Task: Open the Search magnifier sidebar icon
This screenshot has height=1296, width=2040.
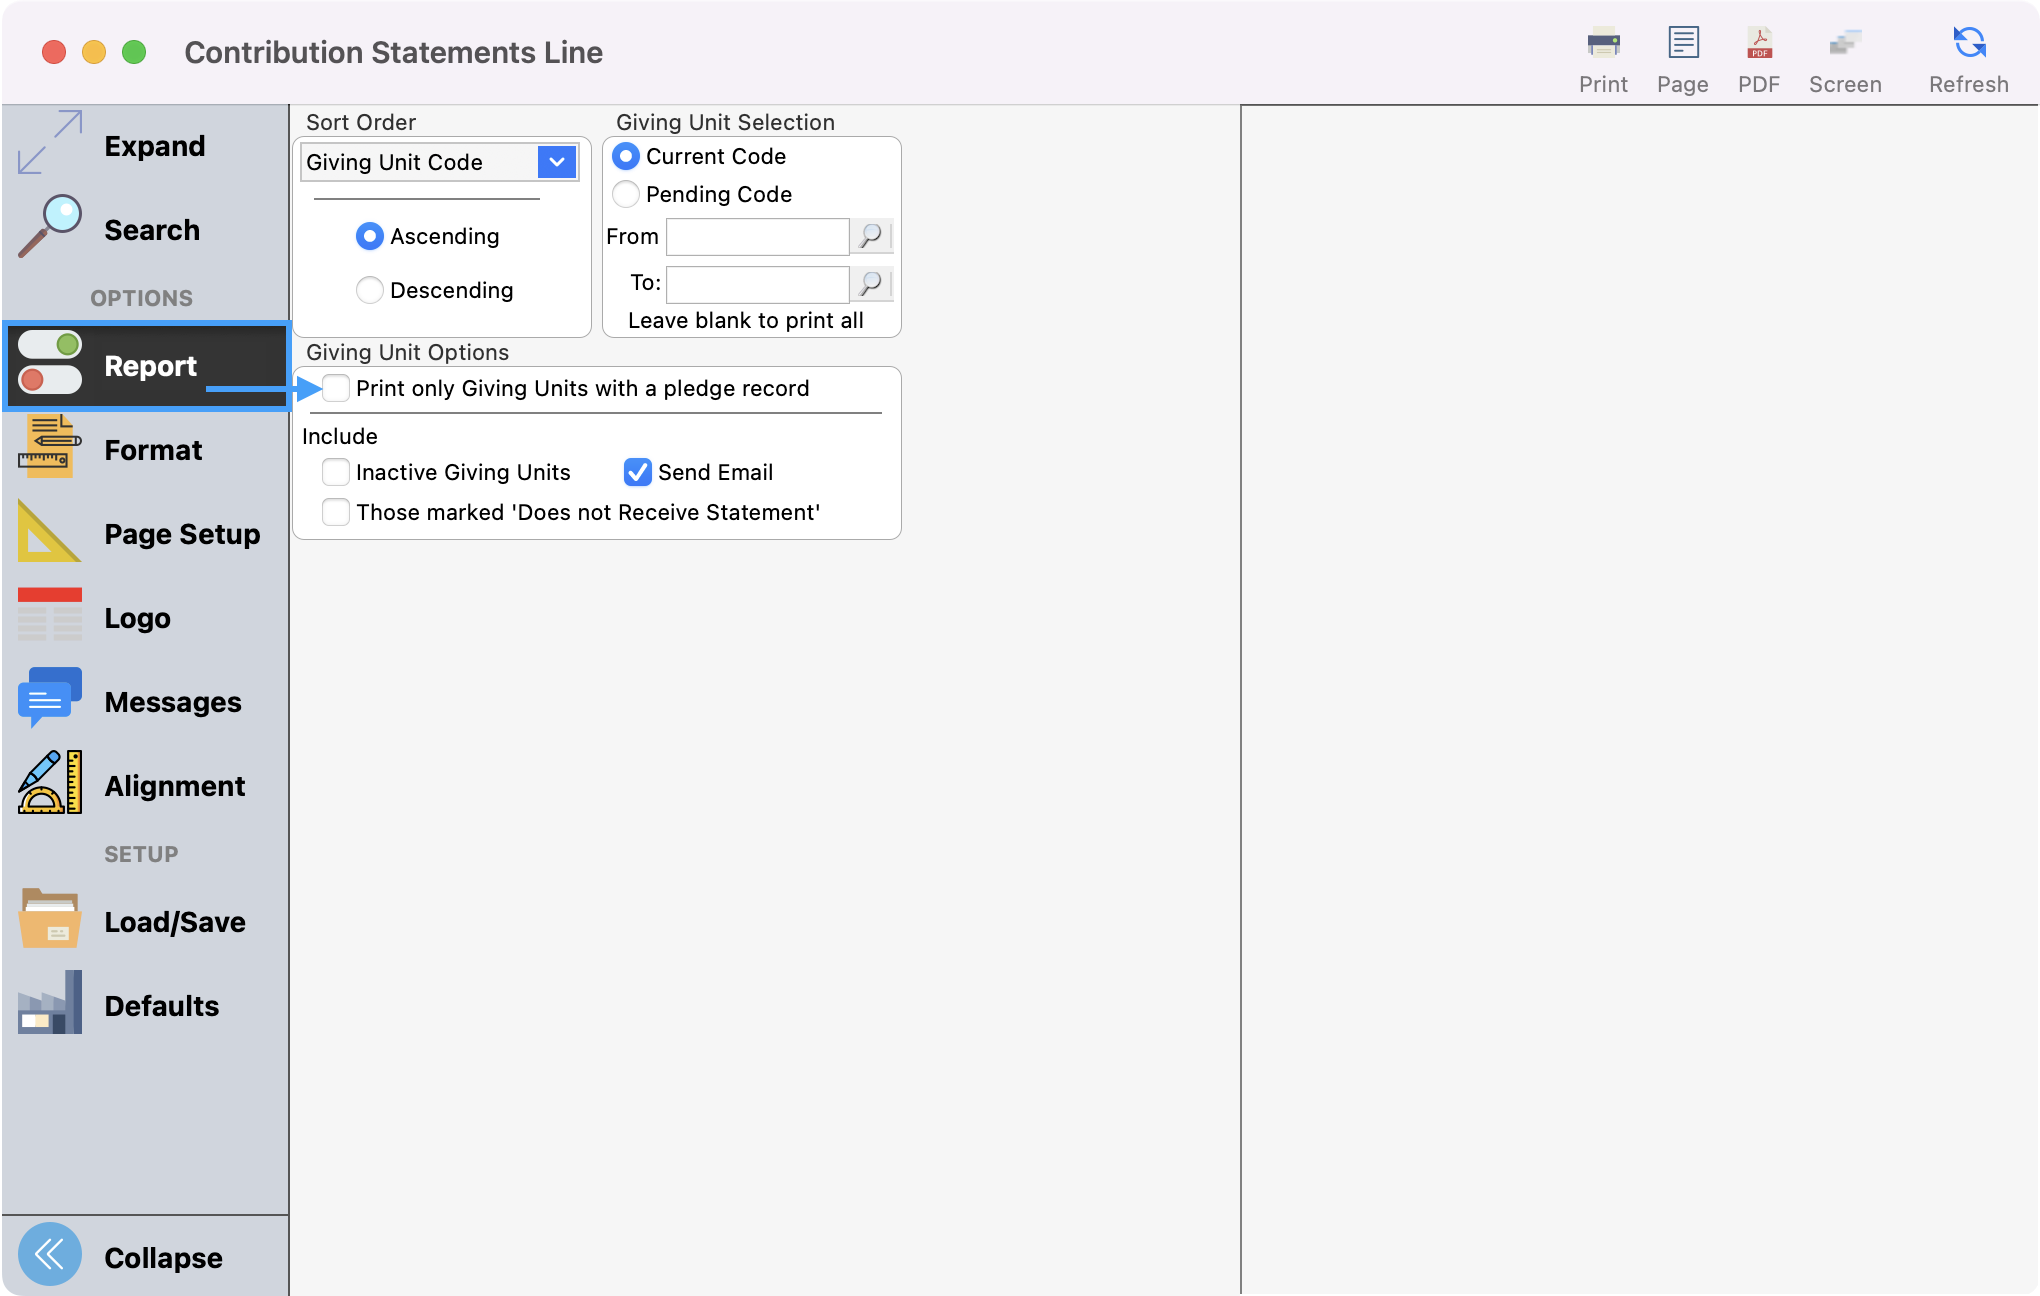Action: tap(49, 227)
